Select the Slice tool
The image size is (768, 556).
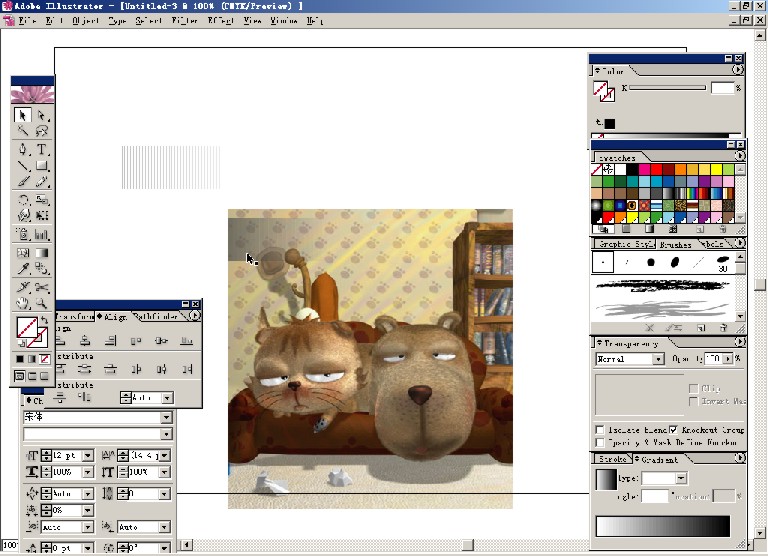[x=23, y=287]
